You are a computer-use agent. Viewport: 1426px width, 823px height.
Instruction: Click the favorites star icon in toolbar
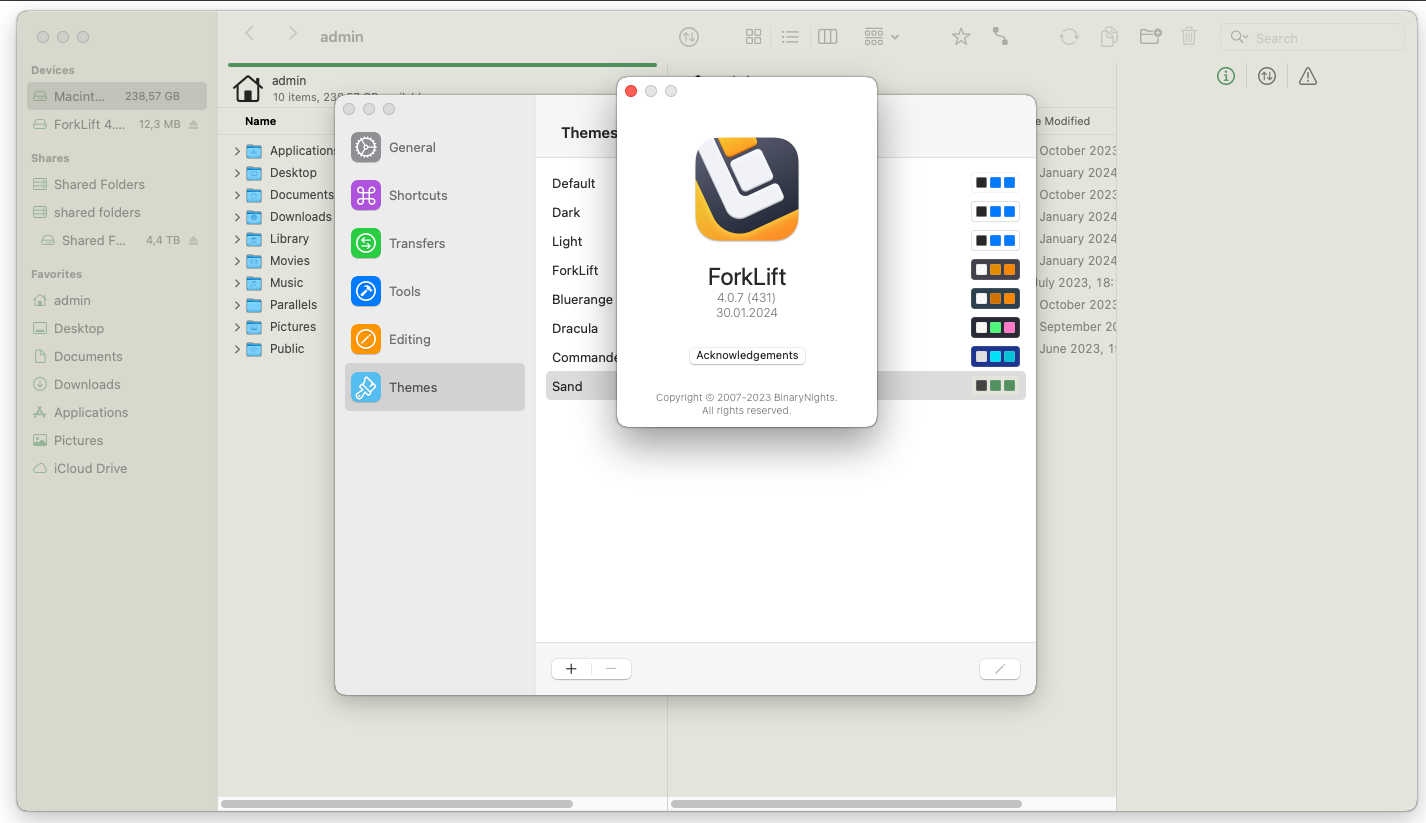[x=960, y=37]
